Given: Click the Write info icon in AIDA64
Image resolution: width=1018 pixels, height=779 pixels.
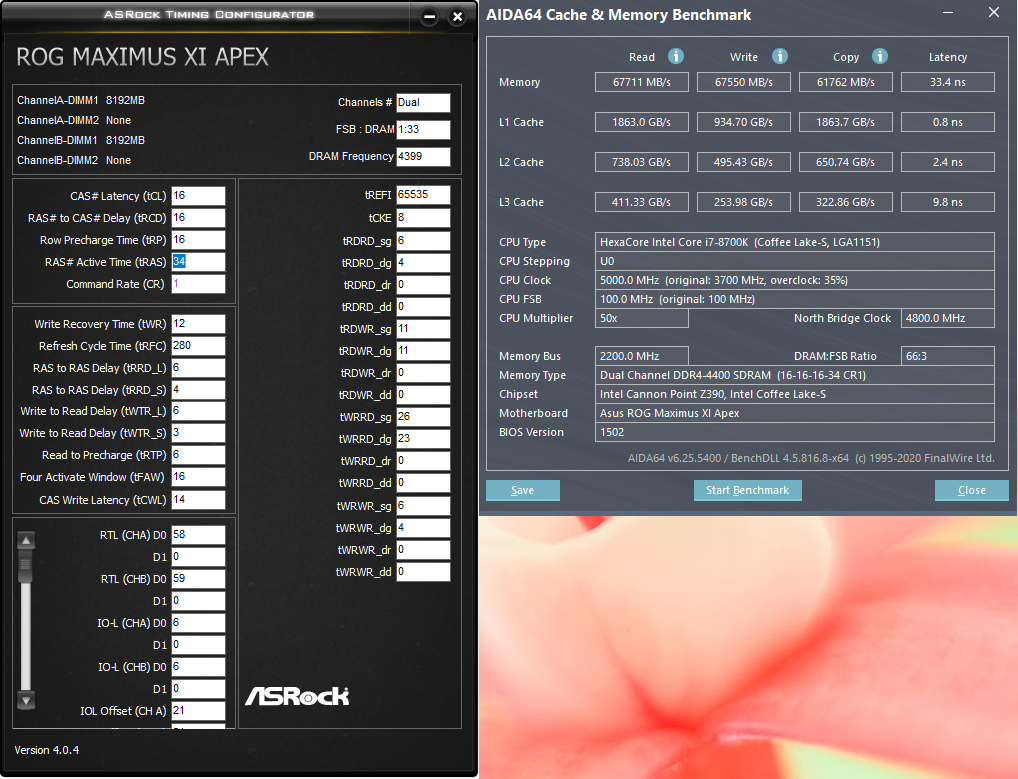Looking at the screenshot, I should [x=780, y=56].
